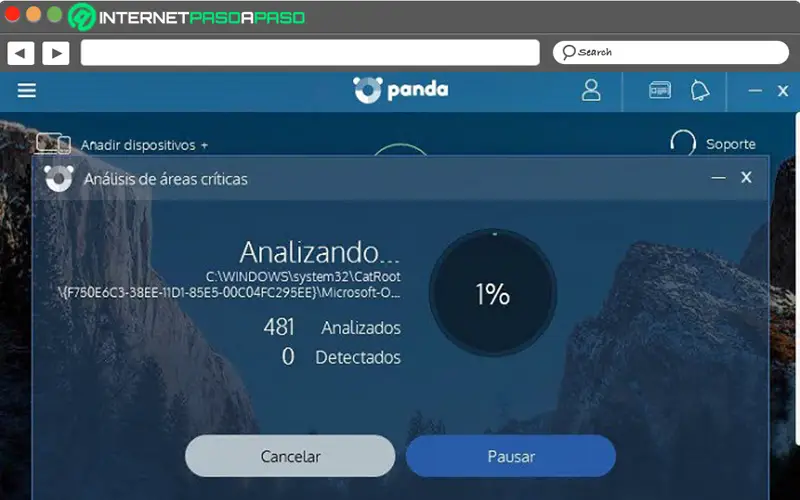Open the Panda hamburger menu
Viewport: 800px width, 500px height.
(x=27, y=90)
